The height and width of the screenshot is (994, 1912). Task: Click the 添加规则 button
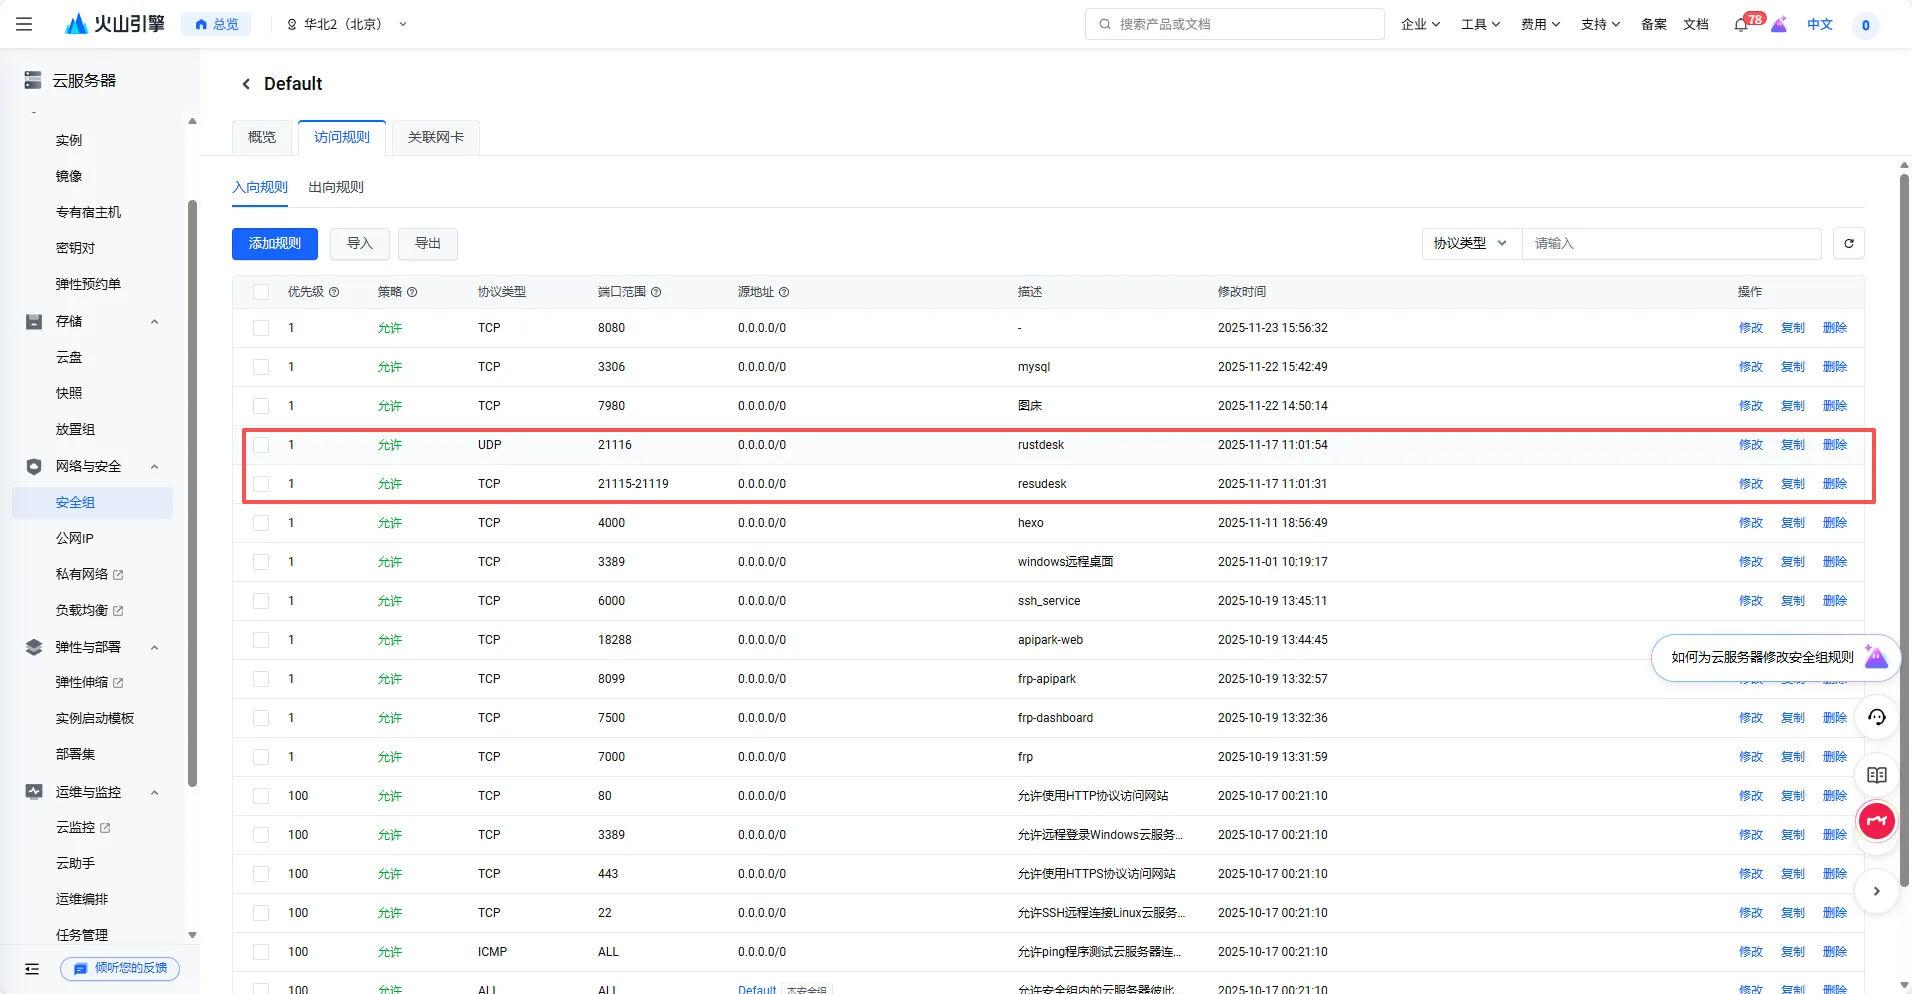point(274,243)
